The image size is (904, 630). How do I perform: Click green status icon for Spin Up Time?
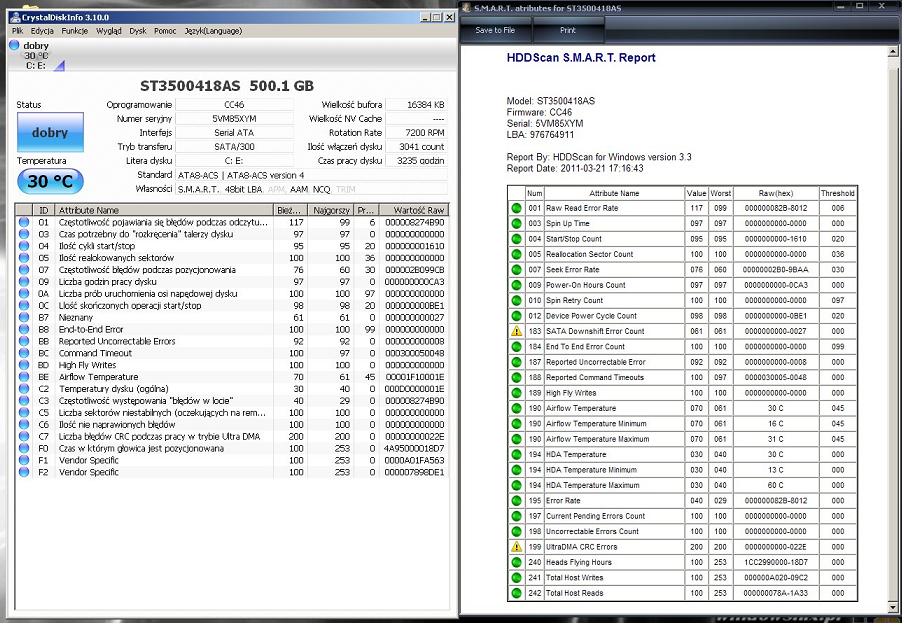click(517, 223)
